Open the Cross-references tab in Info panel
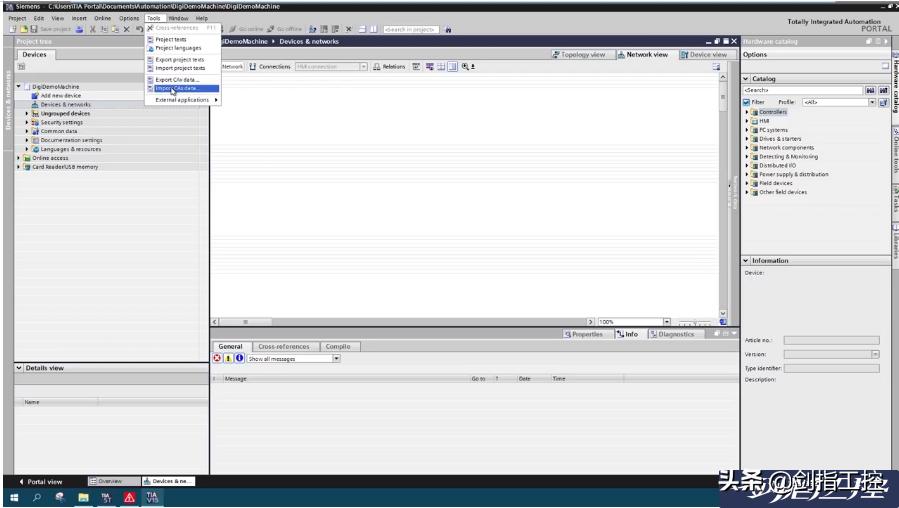Viewport: 899px width, 508px height. click(284, 346)
